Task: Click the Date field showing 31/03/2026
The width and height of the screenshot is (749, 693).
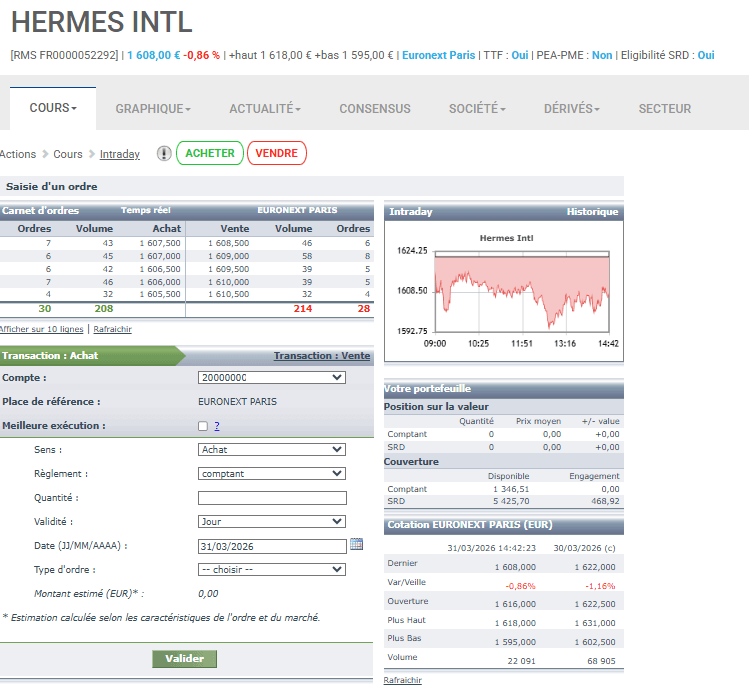Action: [x=272, y=546]
